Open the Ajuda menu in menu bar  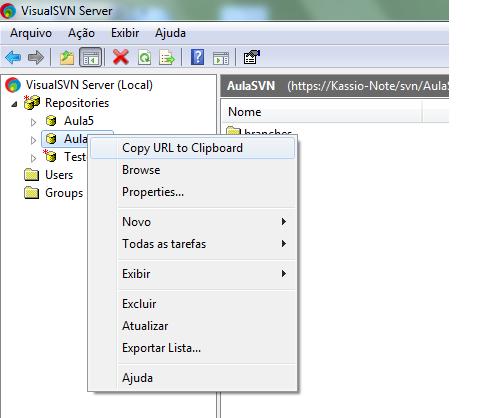pos(170,33)
